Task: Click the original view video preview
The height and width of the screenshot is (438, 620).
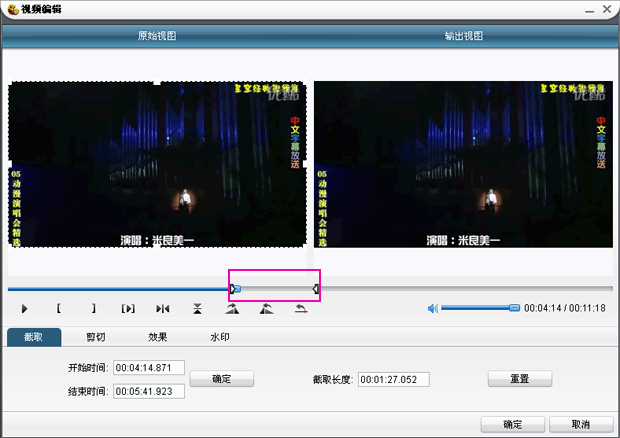Action: pyautogui.click(x=157, y=164)
